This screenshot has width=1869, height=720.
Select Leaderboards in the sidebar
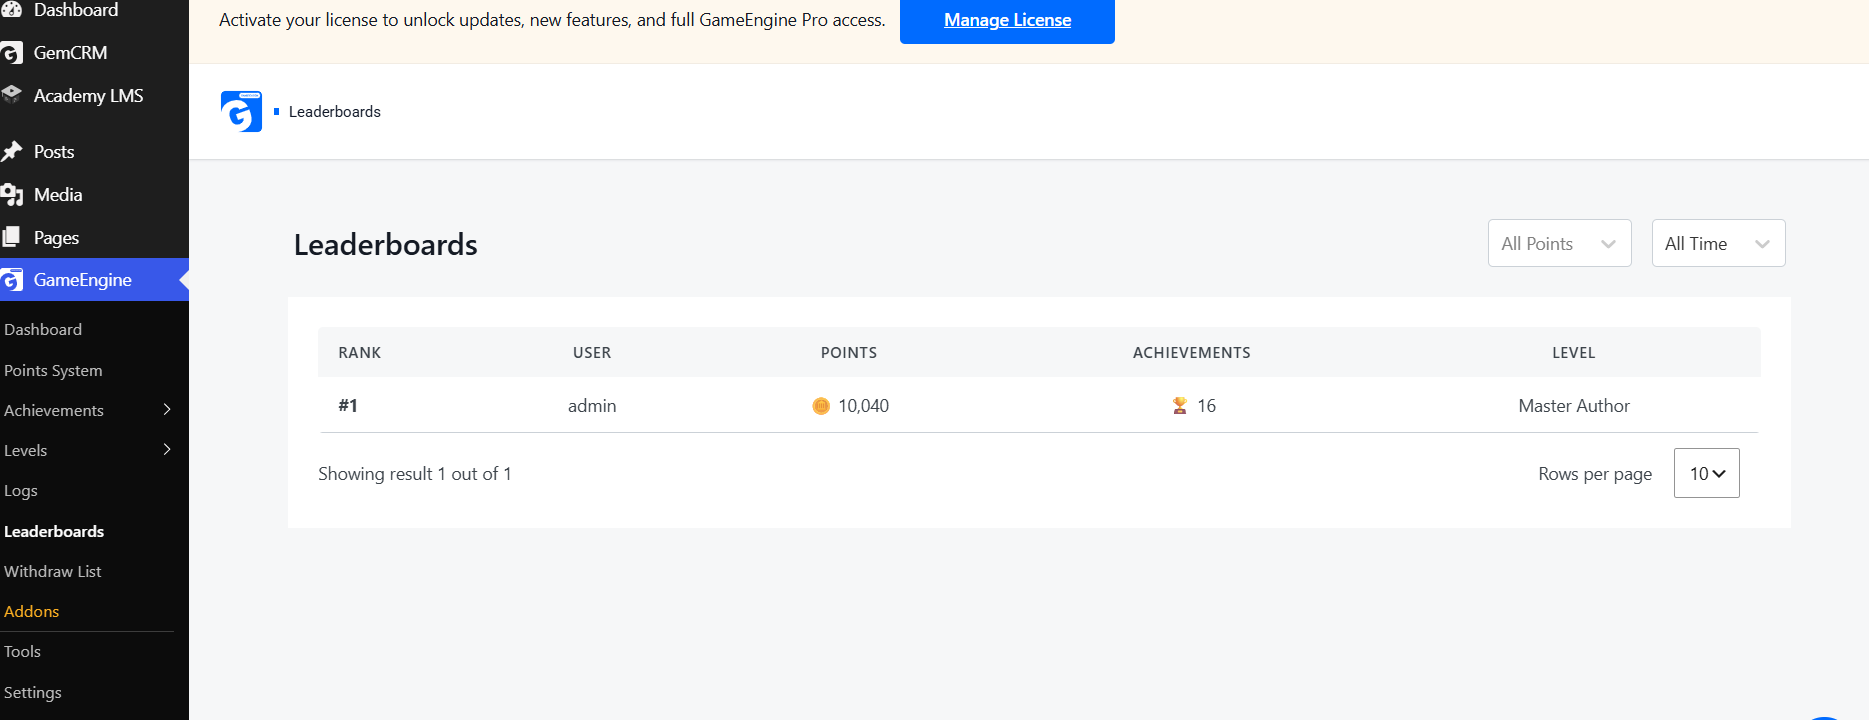click(x=54, y=531)
